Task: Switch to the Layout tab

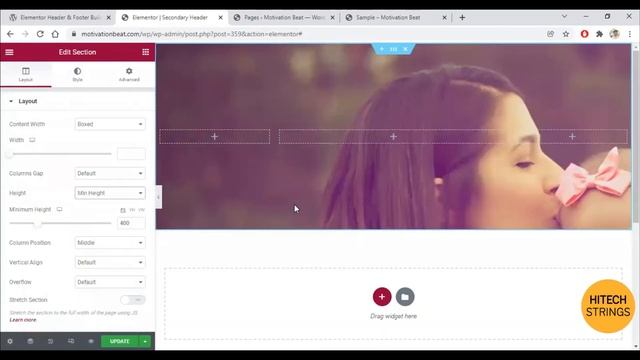Action: [26, 74]
